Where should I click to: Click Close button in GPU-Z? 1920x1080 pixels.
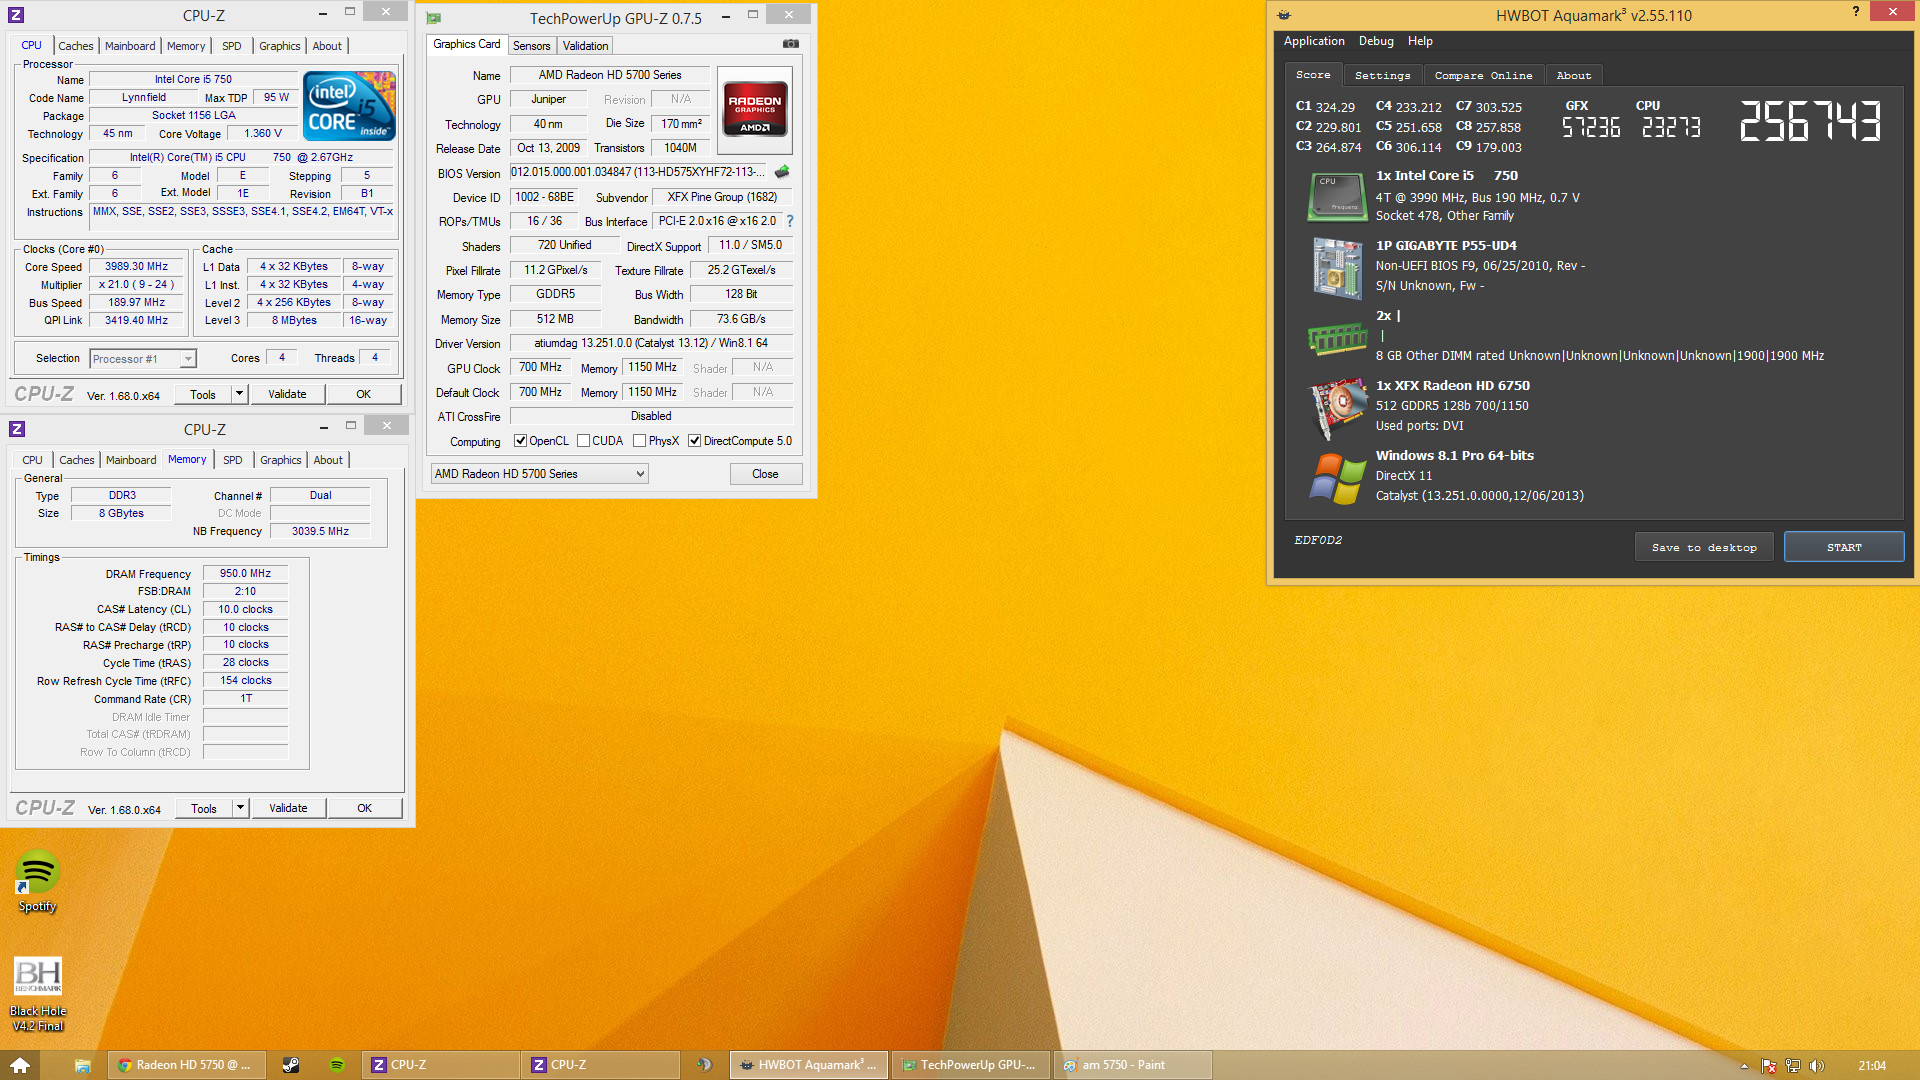point(765,474)
